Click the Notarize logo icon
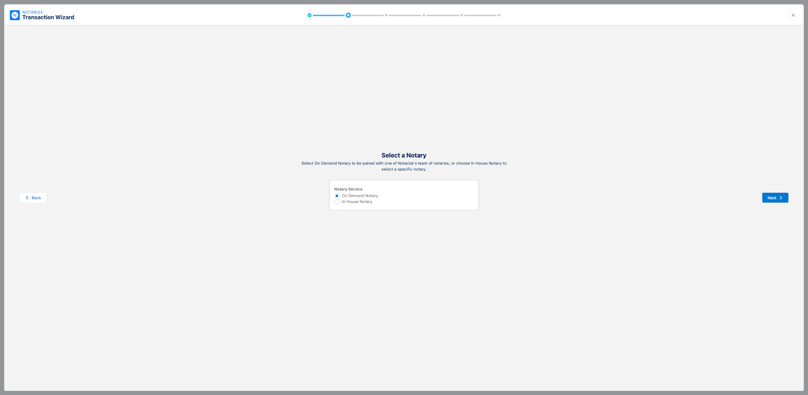Screen dimensions: 808x395 14,15
